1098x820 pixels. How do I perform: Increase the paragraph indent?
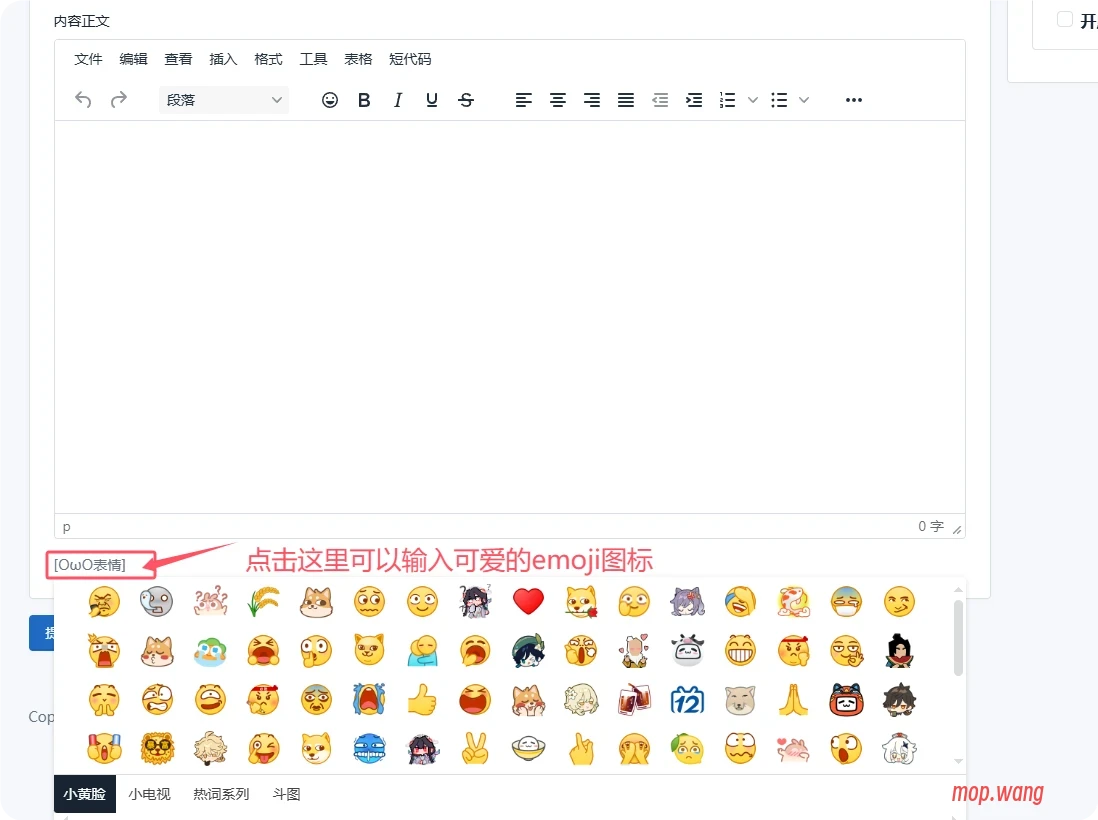694,99
